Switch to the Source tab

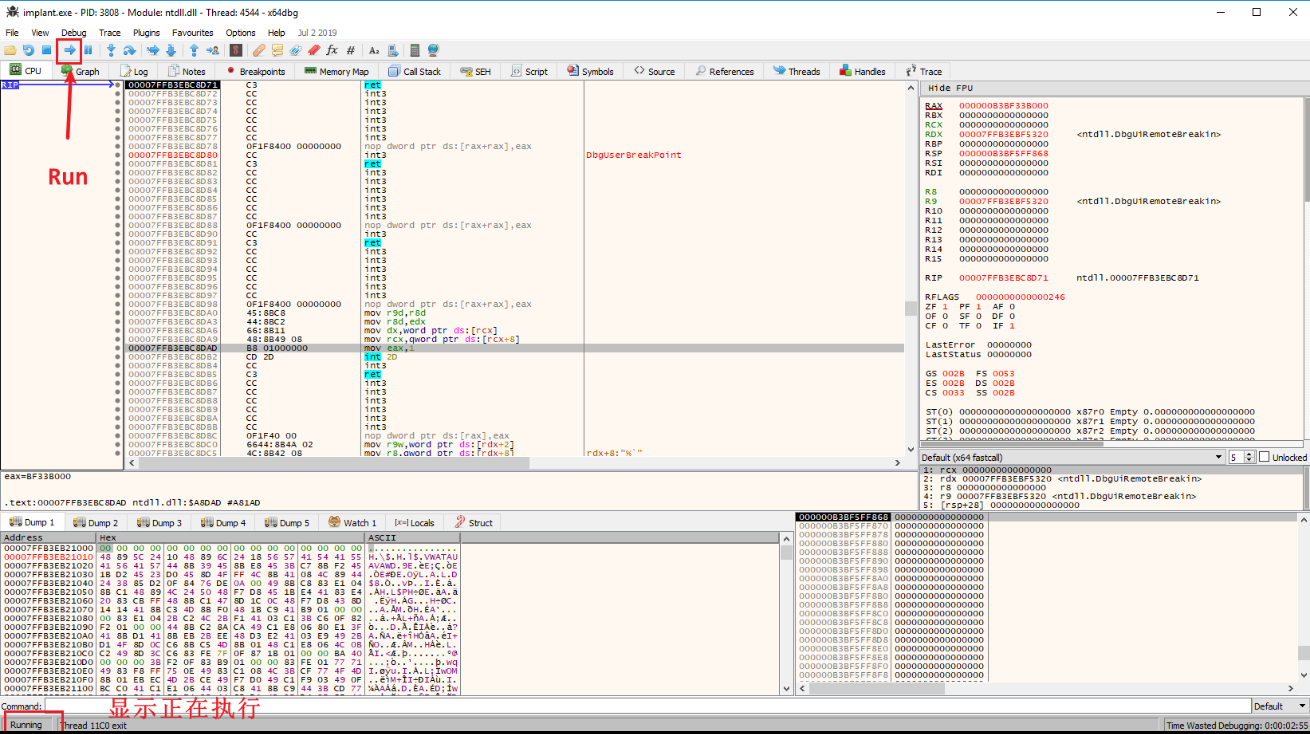(654, 71)
